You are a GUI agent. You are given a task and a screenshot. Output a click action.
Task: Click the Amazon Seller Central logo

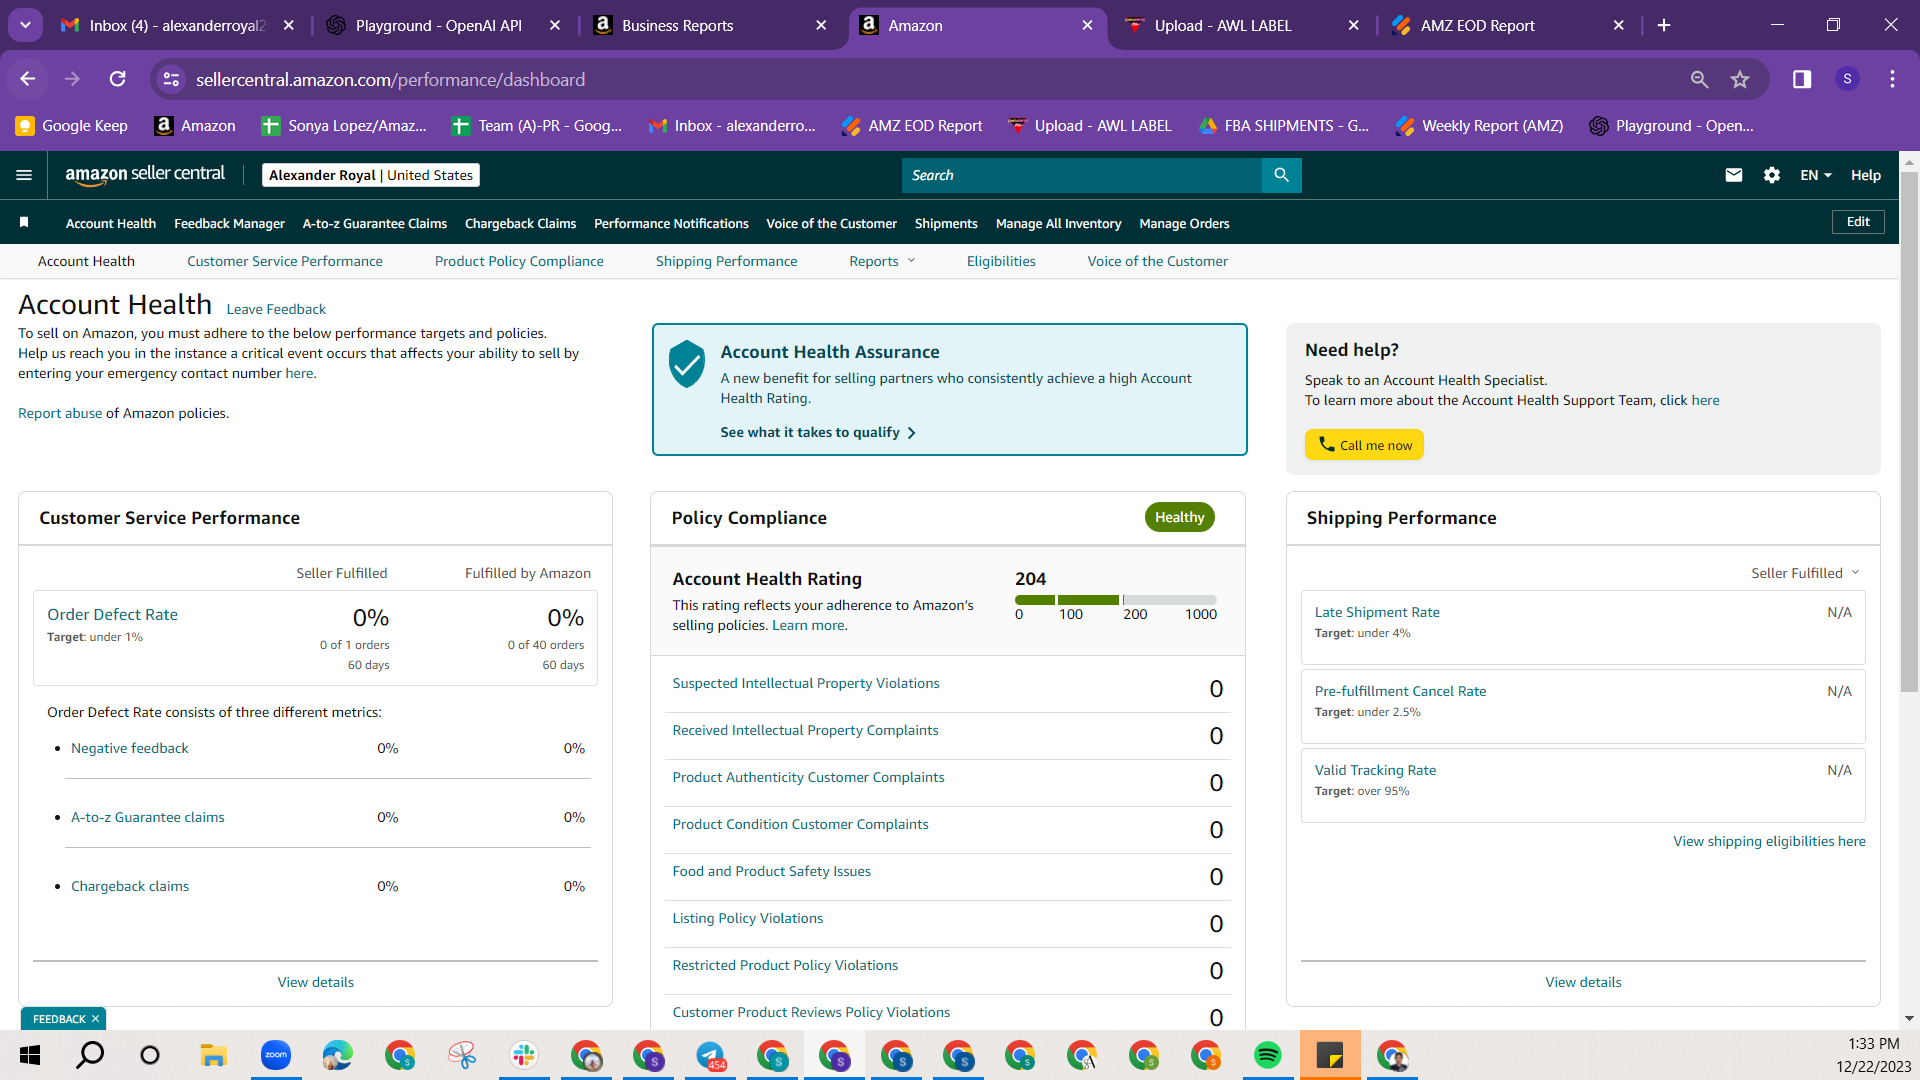(x=145, y=175)
